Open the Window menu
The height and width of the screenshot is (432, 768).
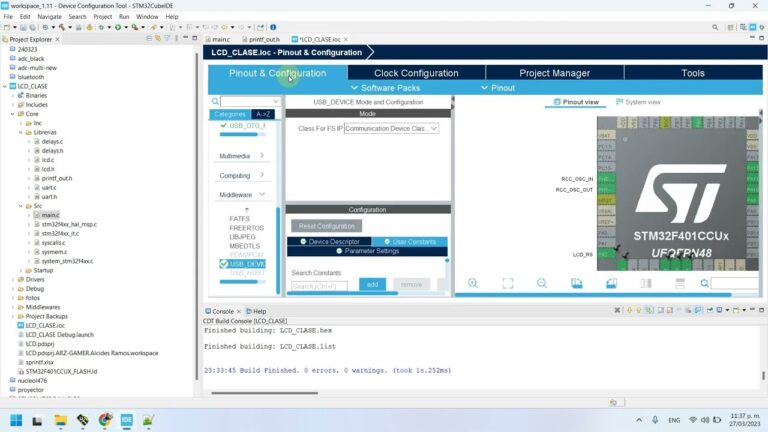point(147,17)
